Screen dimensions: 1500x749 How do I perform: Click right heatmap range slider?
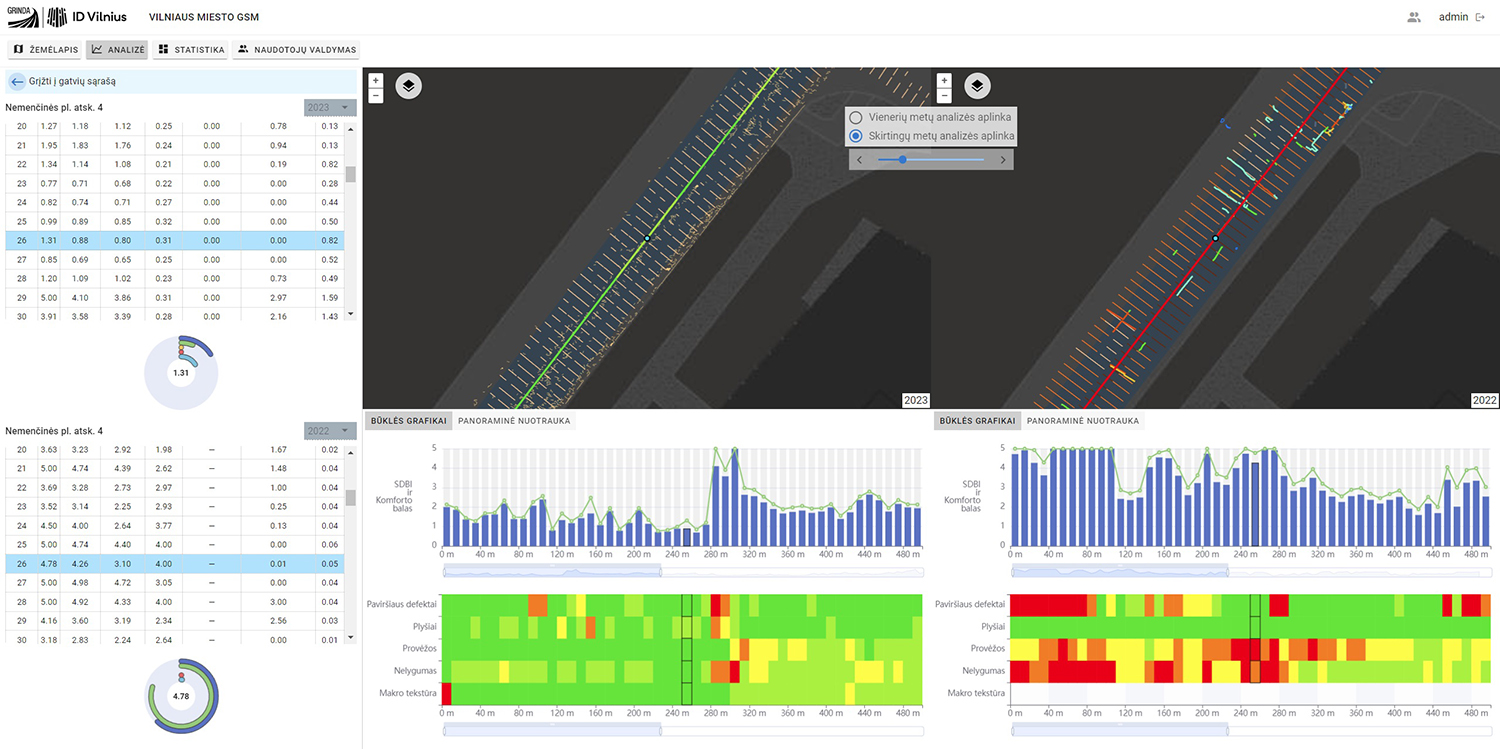1120,730
